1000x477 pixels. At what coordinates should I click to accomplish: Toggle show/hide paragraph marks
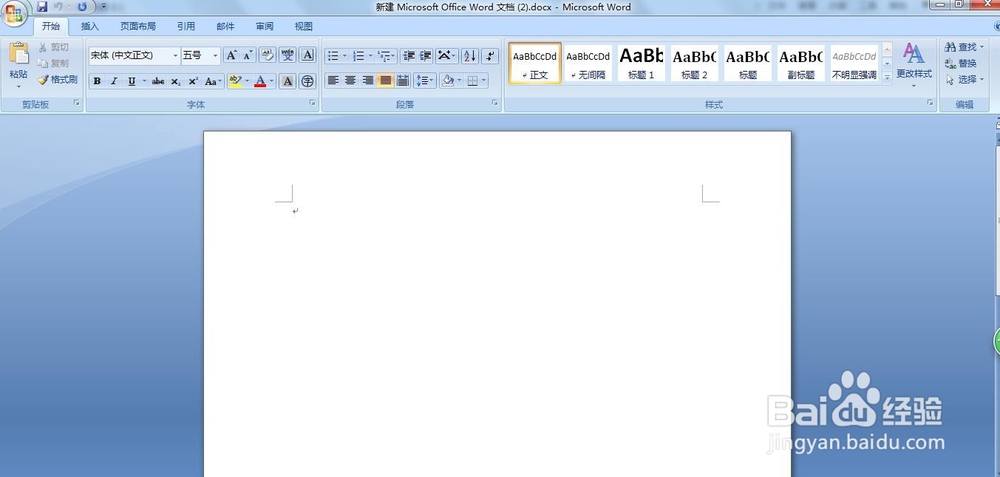point(490,56)
